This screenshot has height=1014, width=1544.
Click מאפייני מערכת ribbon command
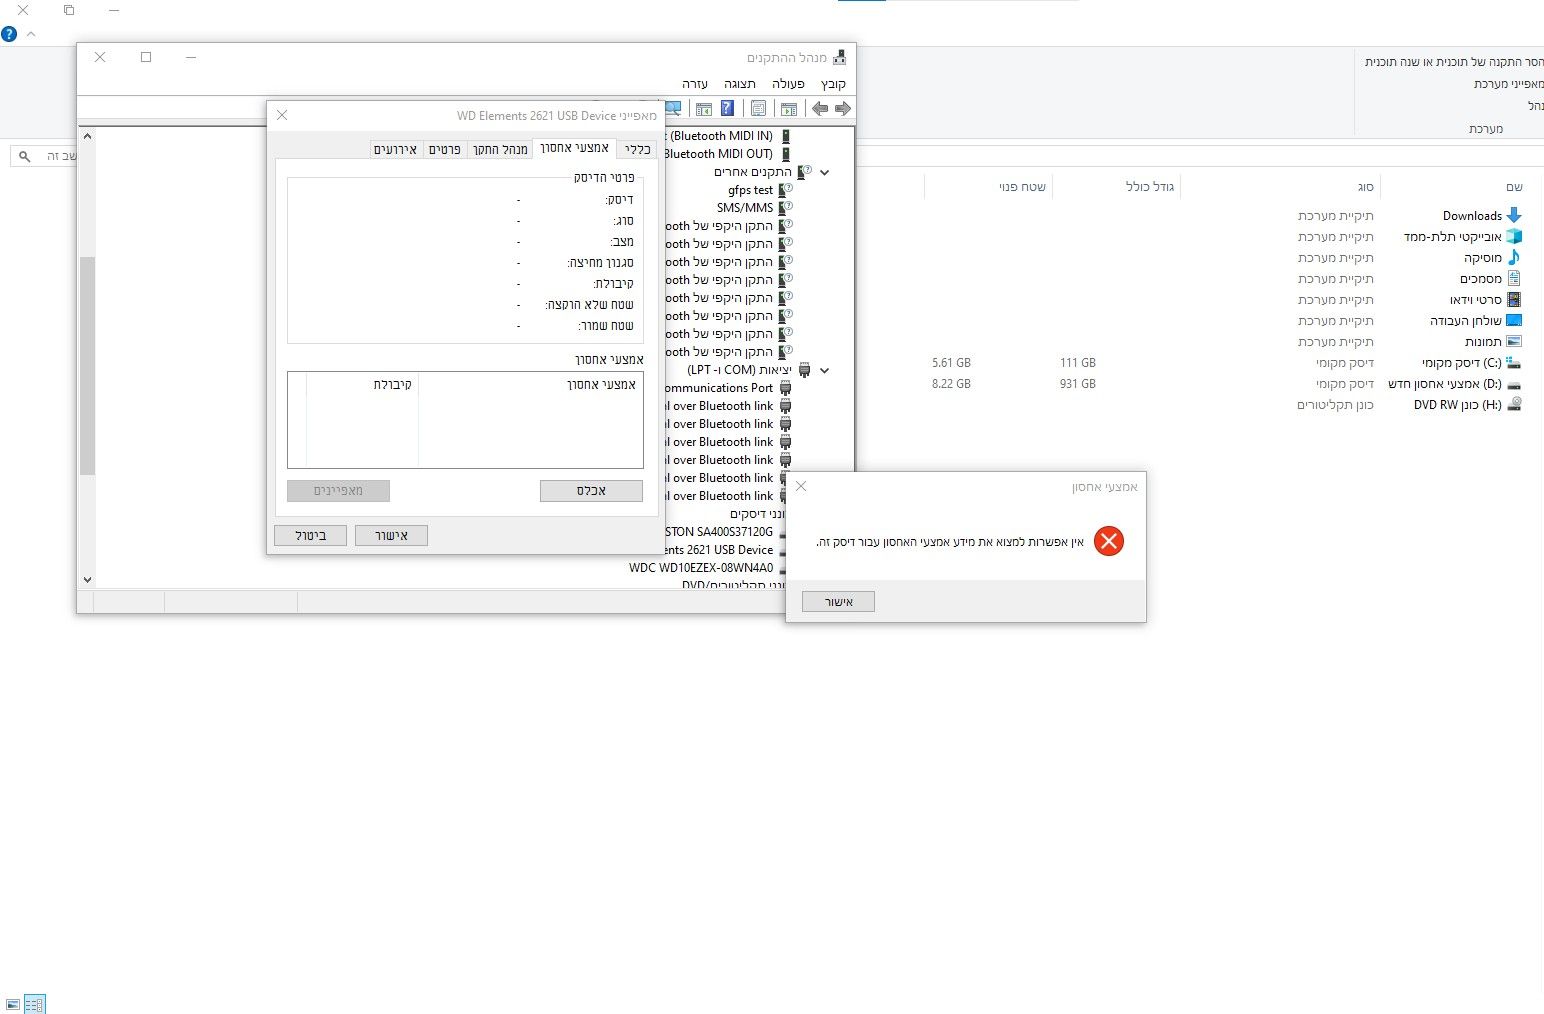[1509, 84]
